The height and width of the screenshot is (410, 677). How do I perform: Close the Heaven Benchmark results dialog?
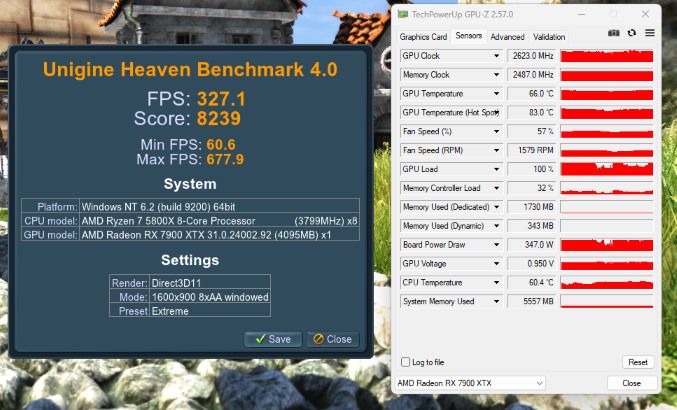pyautogui.click(x=332, y=339)
